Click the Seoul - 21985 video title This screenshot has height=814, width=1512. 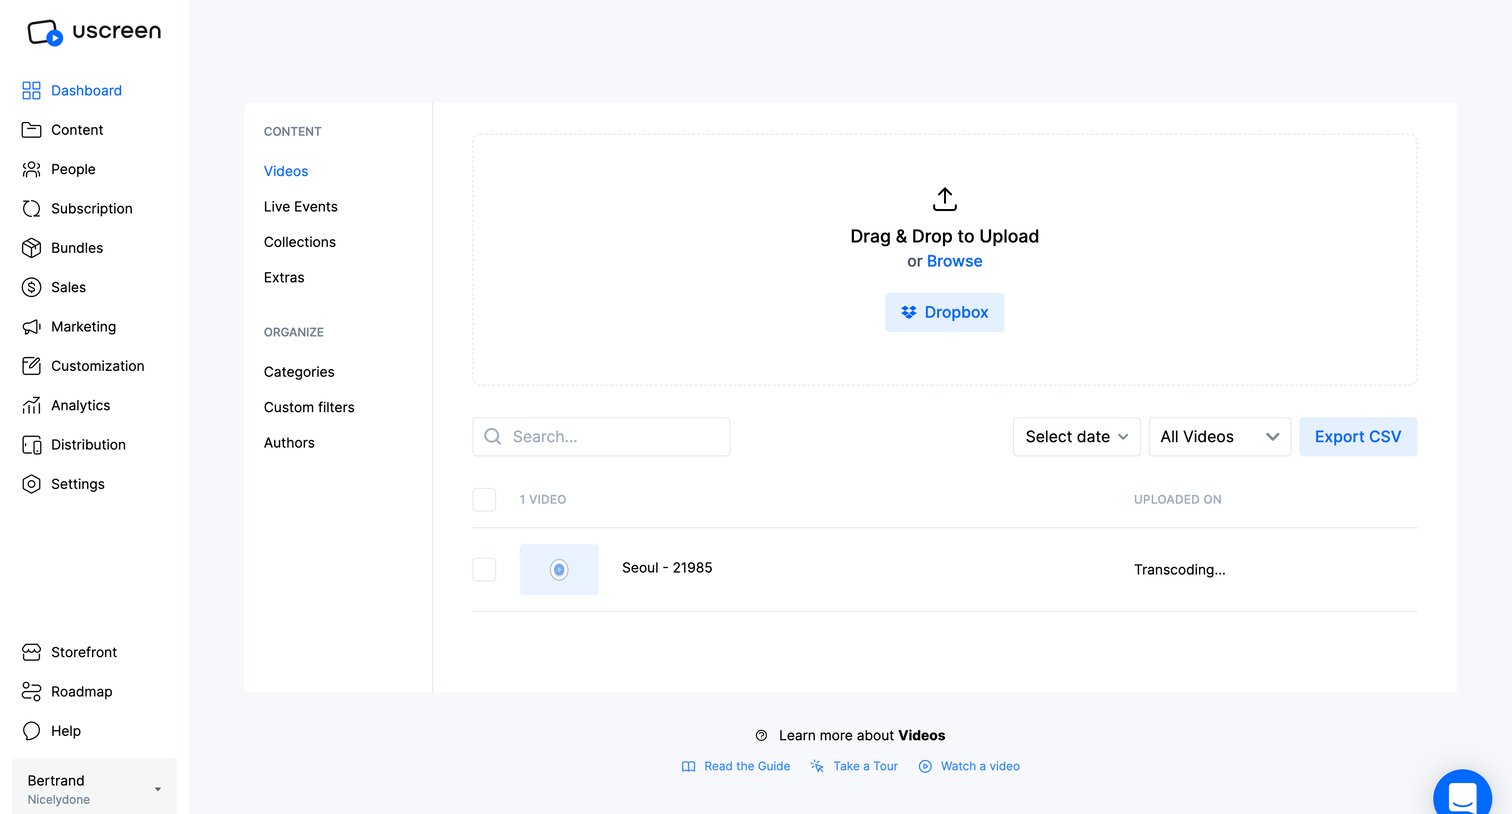click(667, 568)
